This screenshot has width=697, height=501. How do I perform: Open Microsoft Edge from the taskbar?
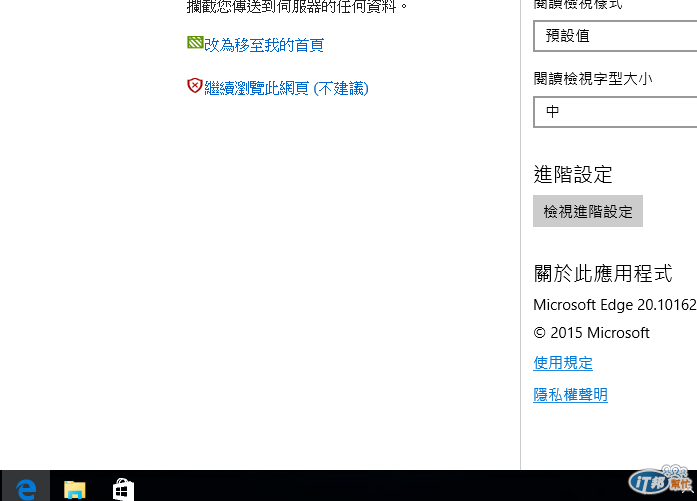coord(26,488)
